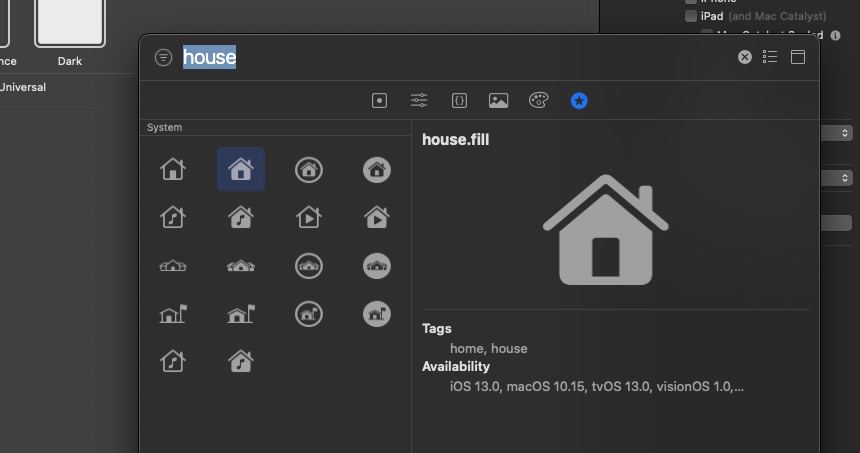Click the Tags label

(x=437, y=329)
